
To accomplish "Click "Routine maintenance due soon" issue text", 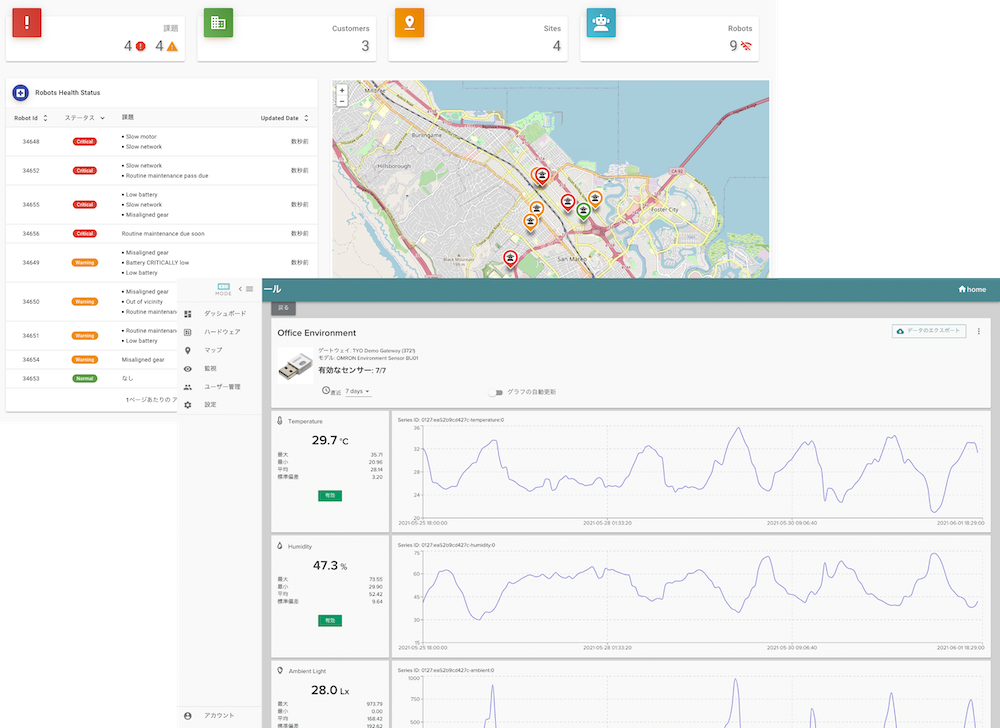I will 163,234.
